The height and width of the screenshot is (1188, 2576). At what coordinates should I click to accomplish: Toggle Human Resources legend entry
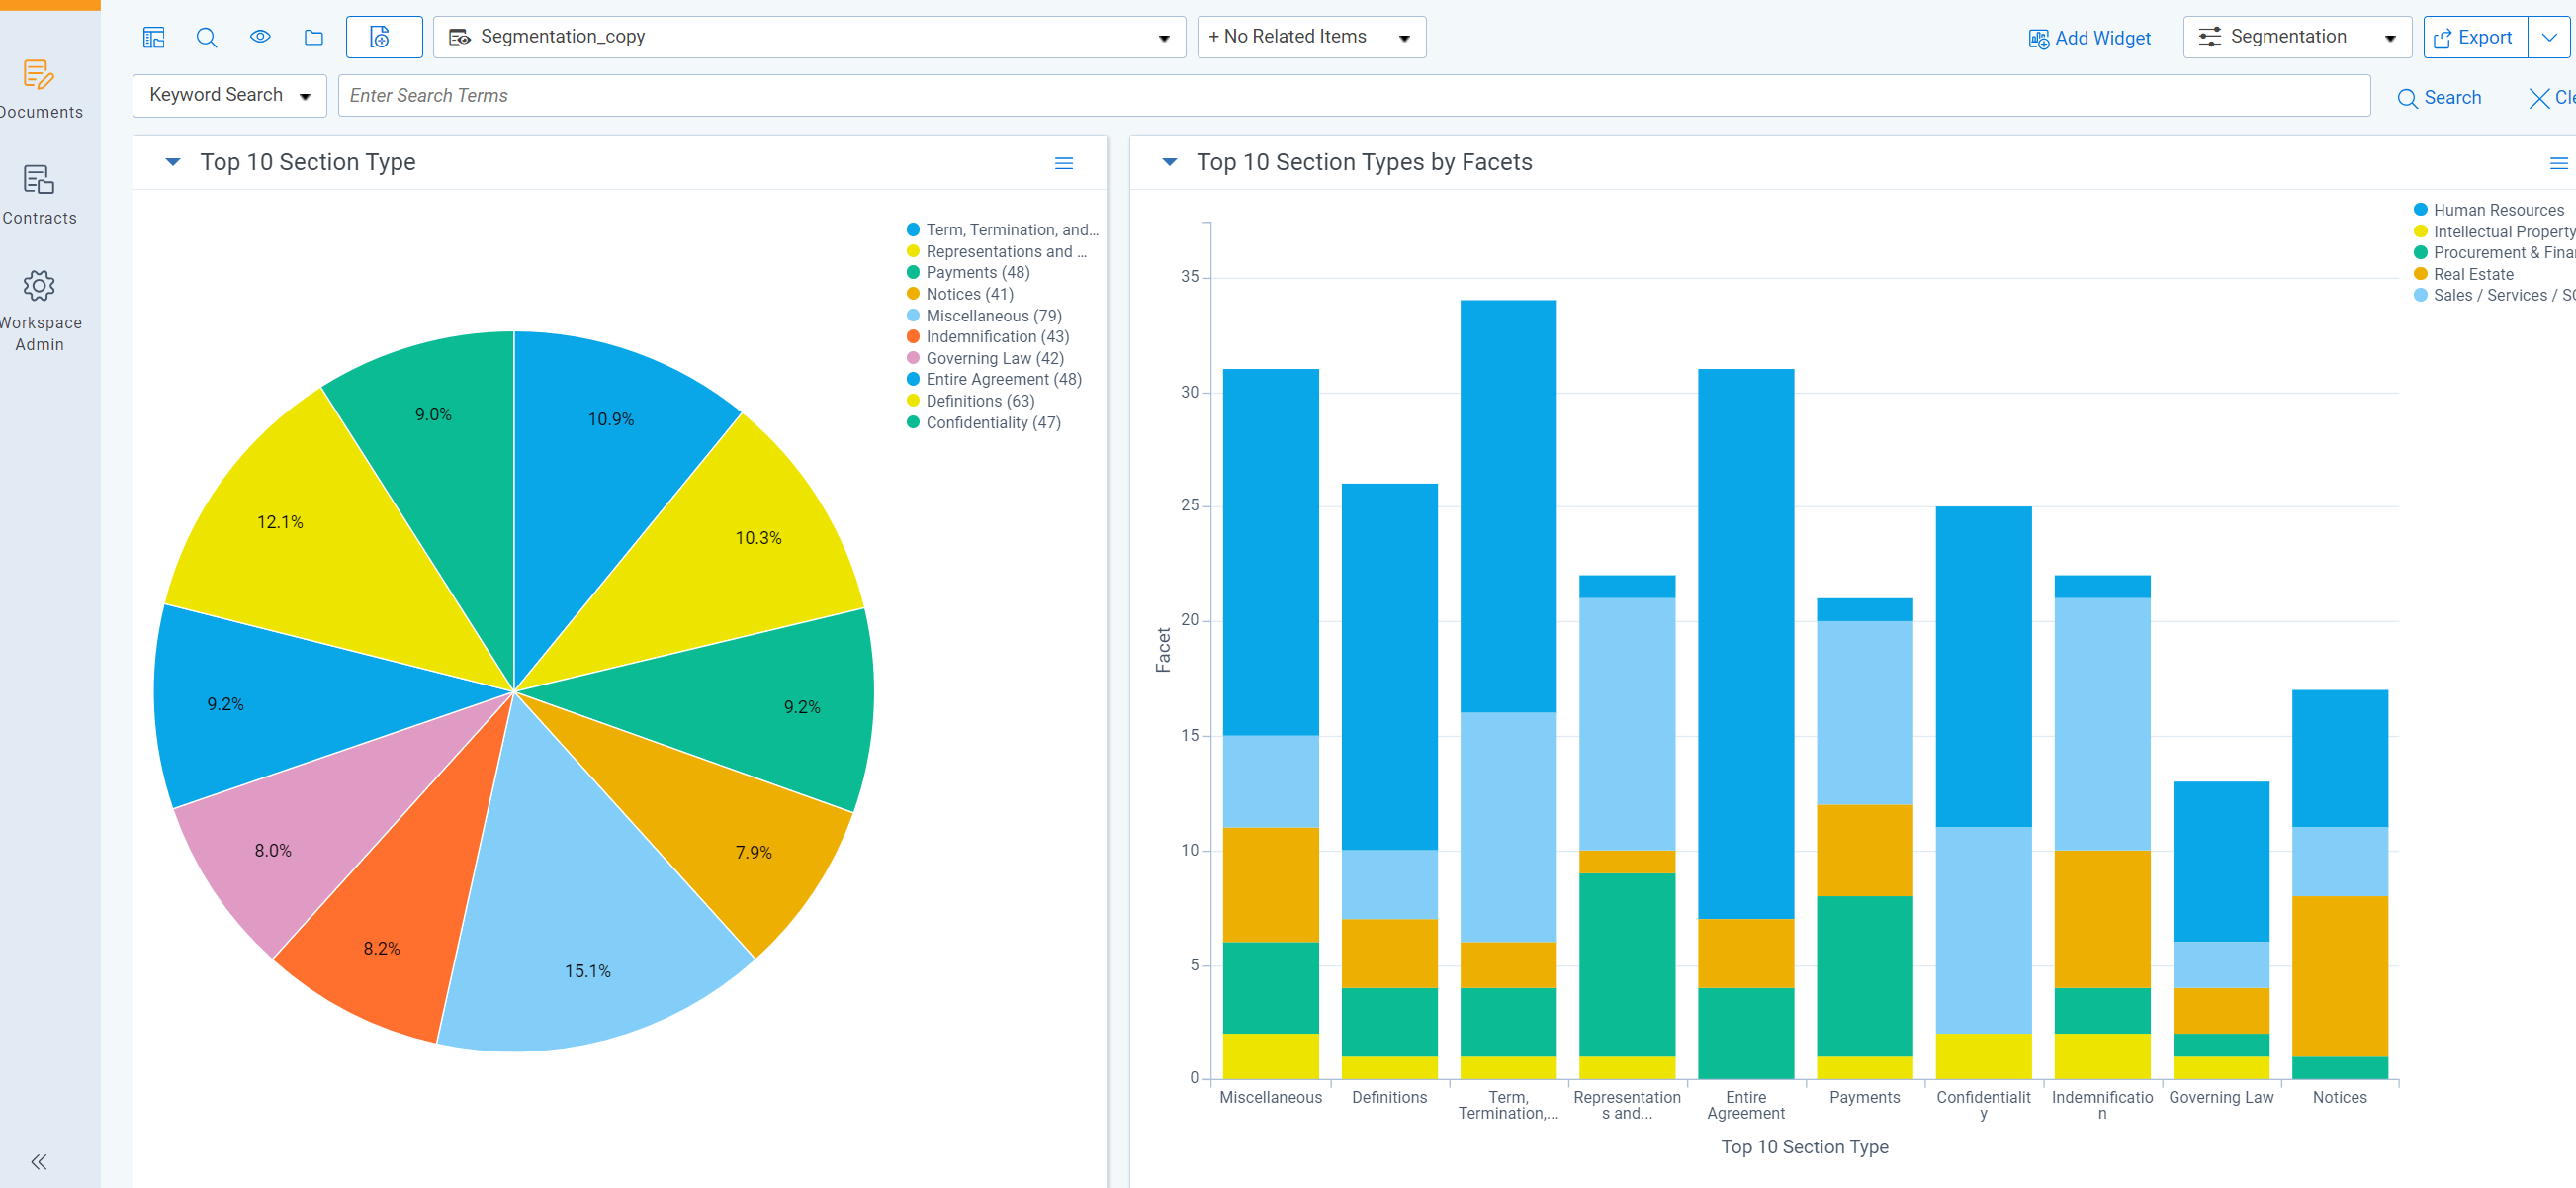pyautogui.click(x=2488, y=210)
